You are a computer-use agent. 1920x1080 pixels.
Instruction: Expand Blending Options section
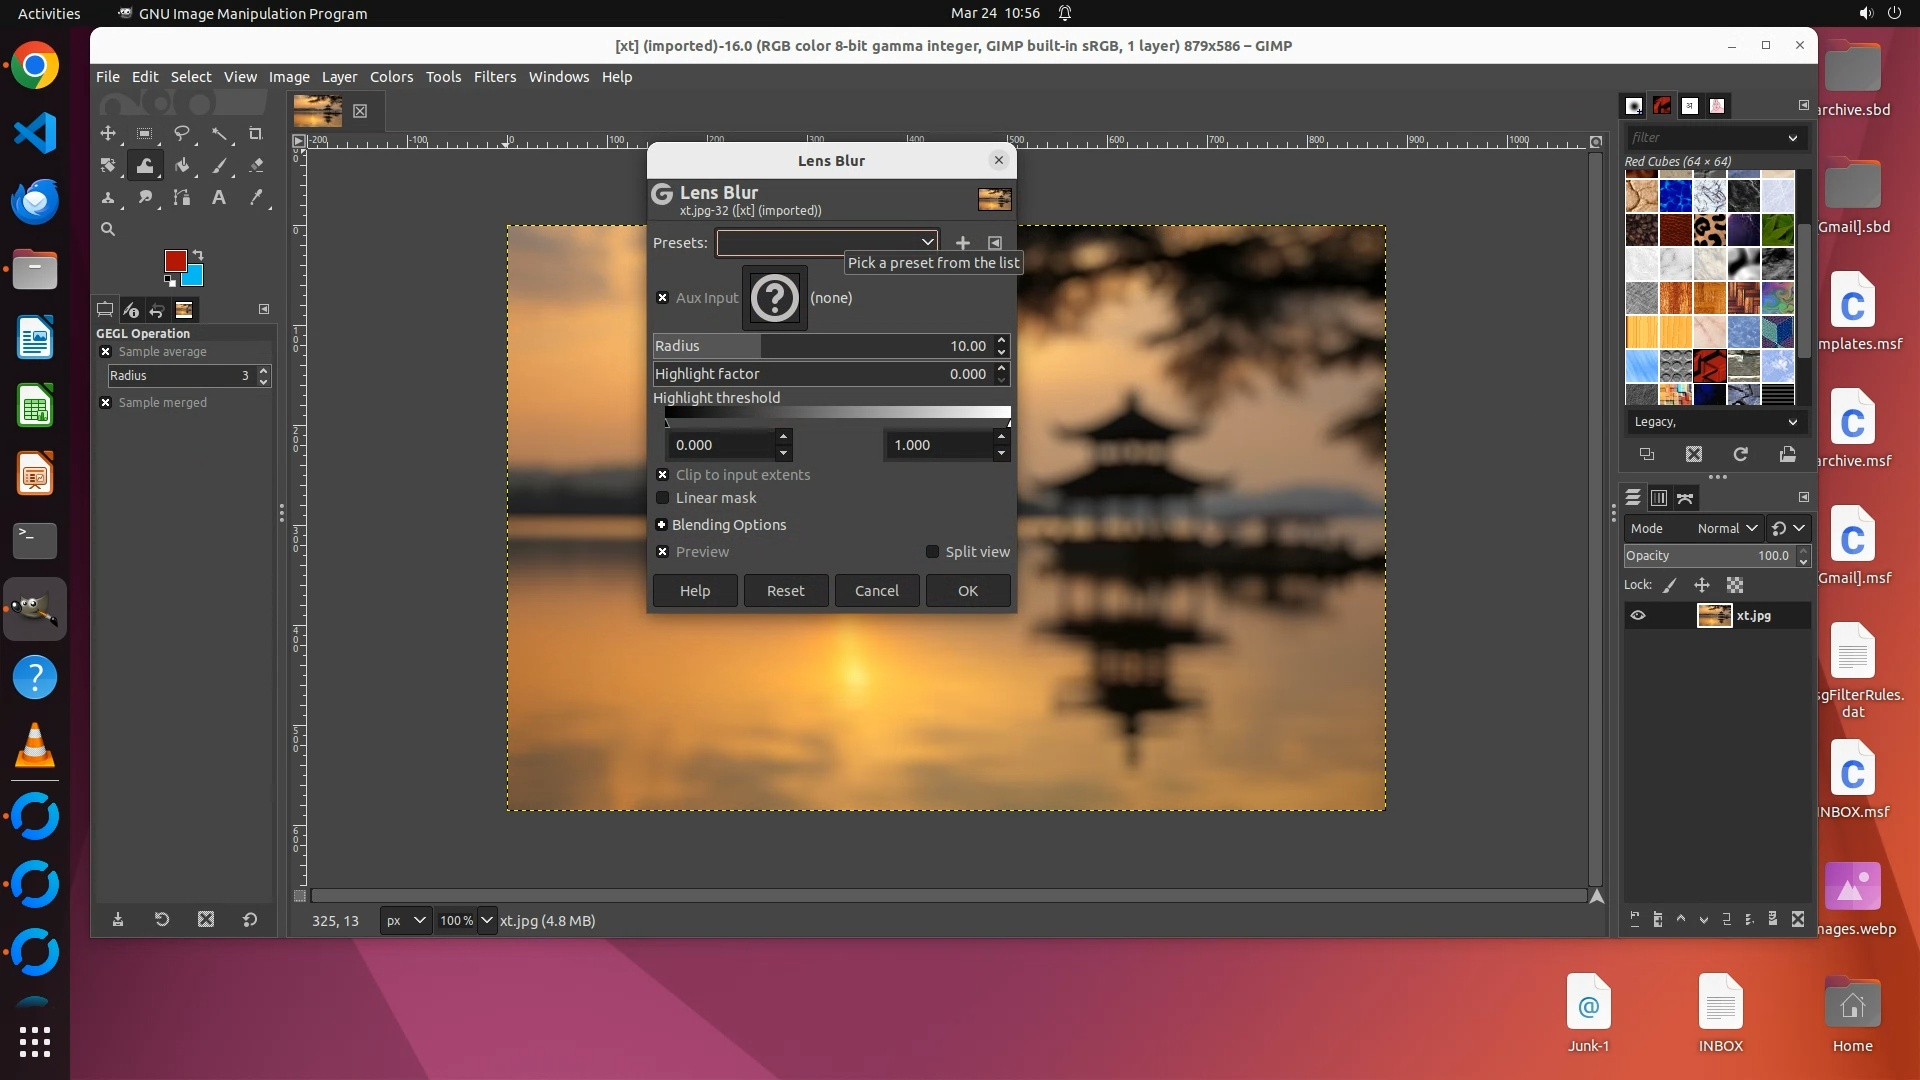[661, 525]
